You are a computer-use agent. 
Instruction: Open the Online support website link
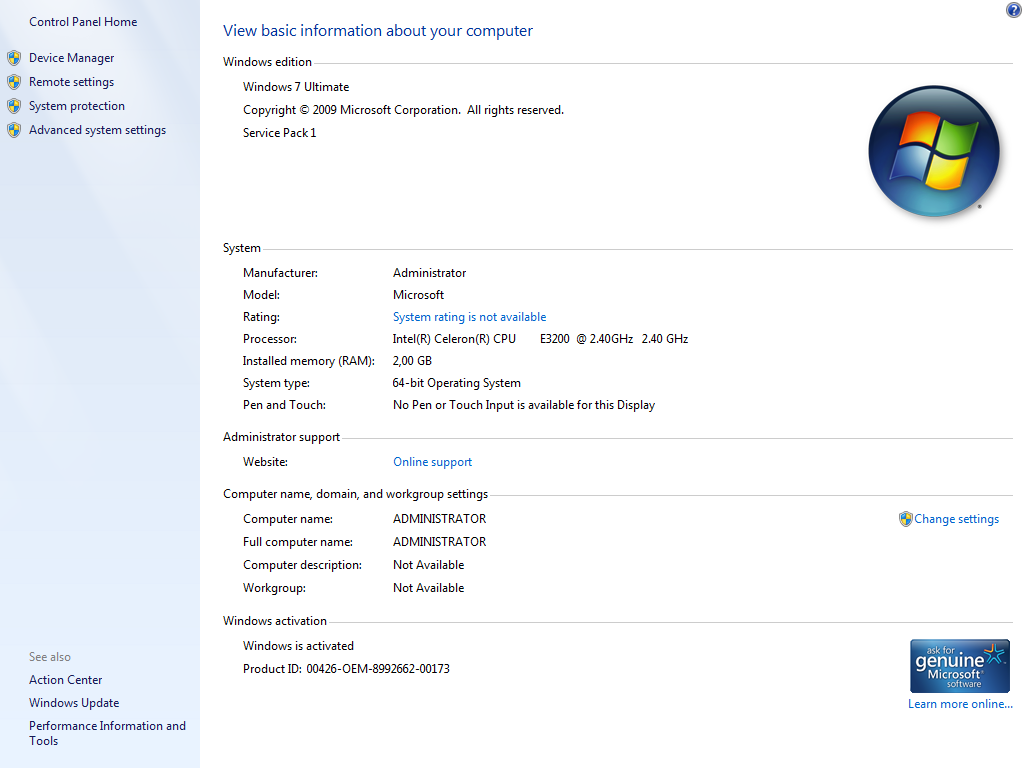[x=432, y=462]
